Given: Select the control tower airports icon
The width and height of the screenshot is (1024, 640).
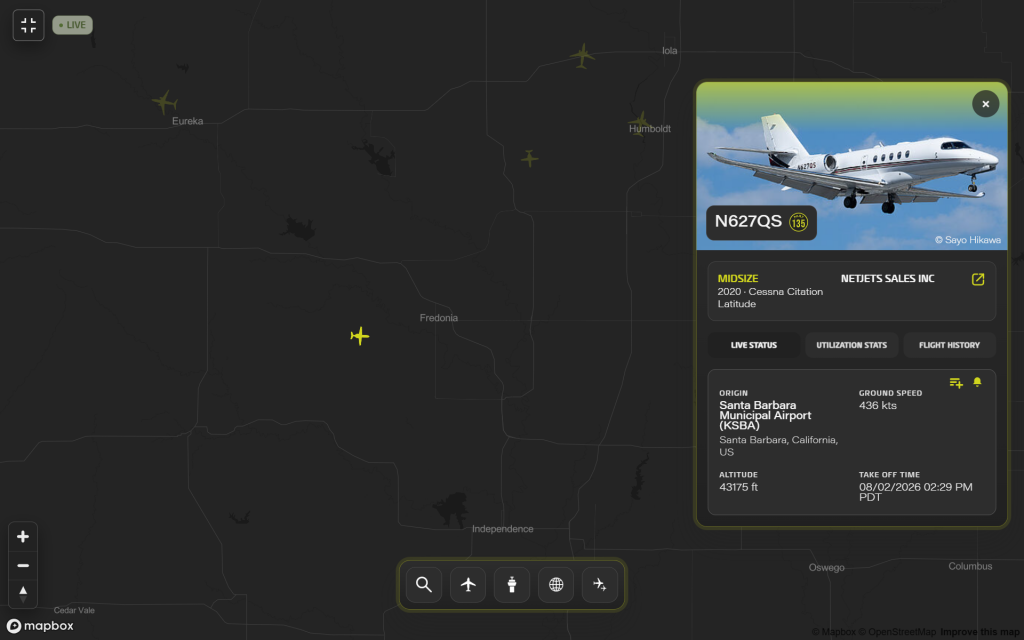Looking at the screenshot, I should (x=511, y=584).
